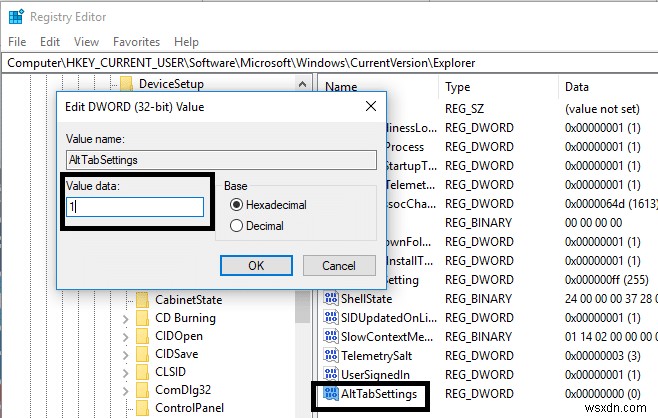
Task: Select the UserSignedIn value name
Action: click(x=375, y=375)
